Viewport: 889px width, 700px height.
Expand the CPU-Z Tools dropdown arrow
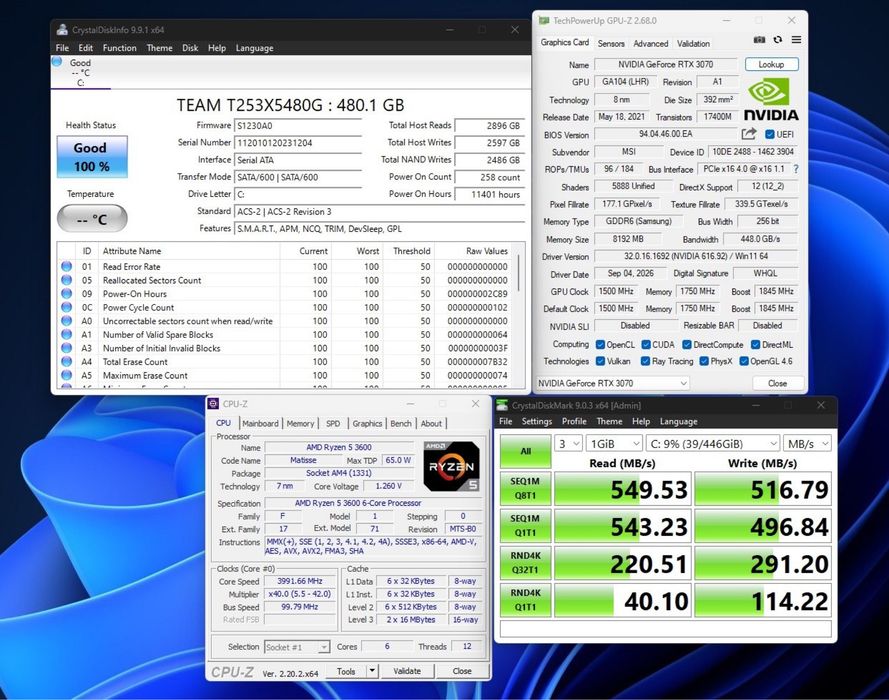pyautogui.click(x=372, y=671)
